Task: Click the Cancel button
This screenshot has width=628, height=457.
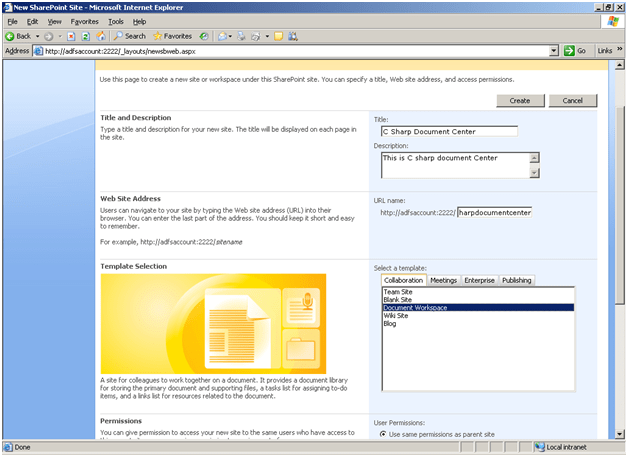Action: coord(572,101)
